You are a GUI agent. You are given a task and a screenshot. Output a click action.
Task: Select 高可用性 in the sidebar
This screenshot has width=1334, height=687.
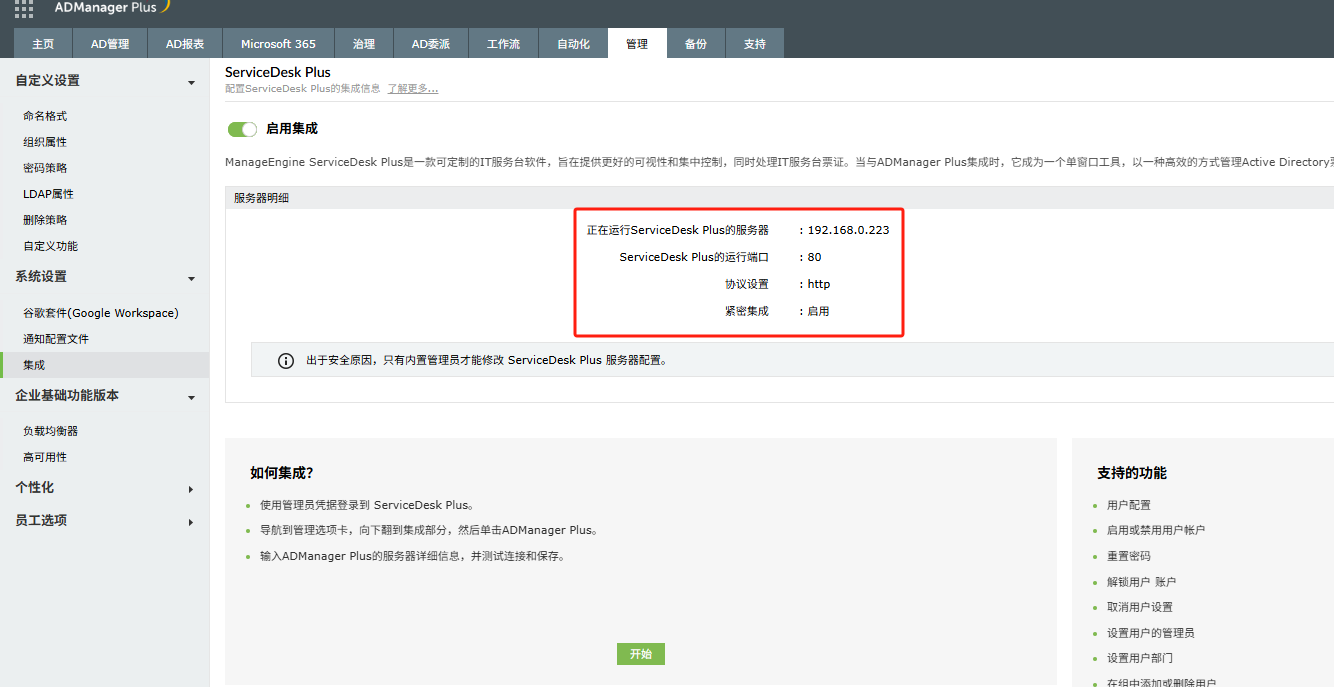point(45,457)
